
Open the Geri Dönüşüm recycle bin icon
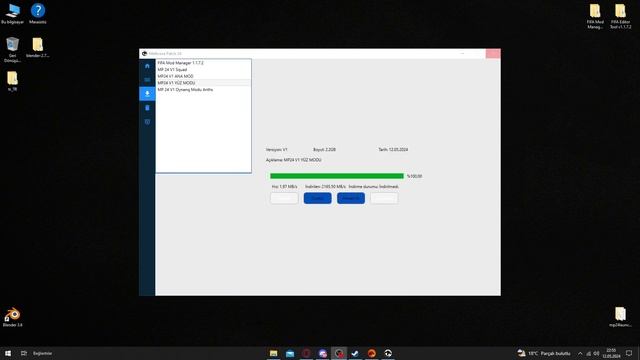12,49
